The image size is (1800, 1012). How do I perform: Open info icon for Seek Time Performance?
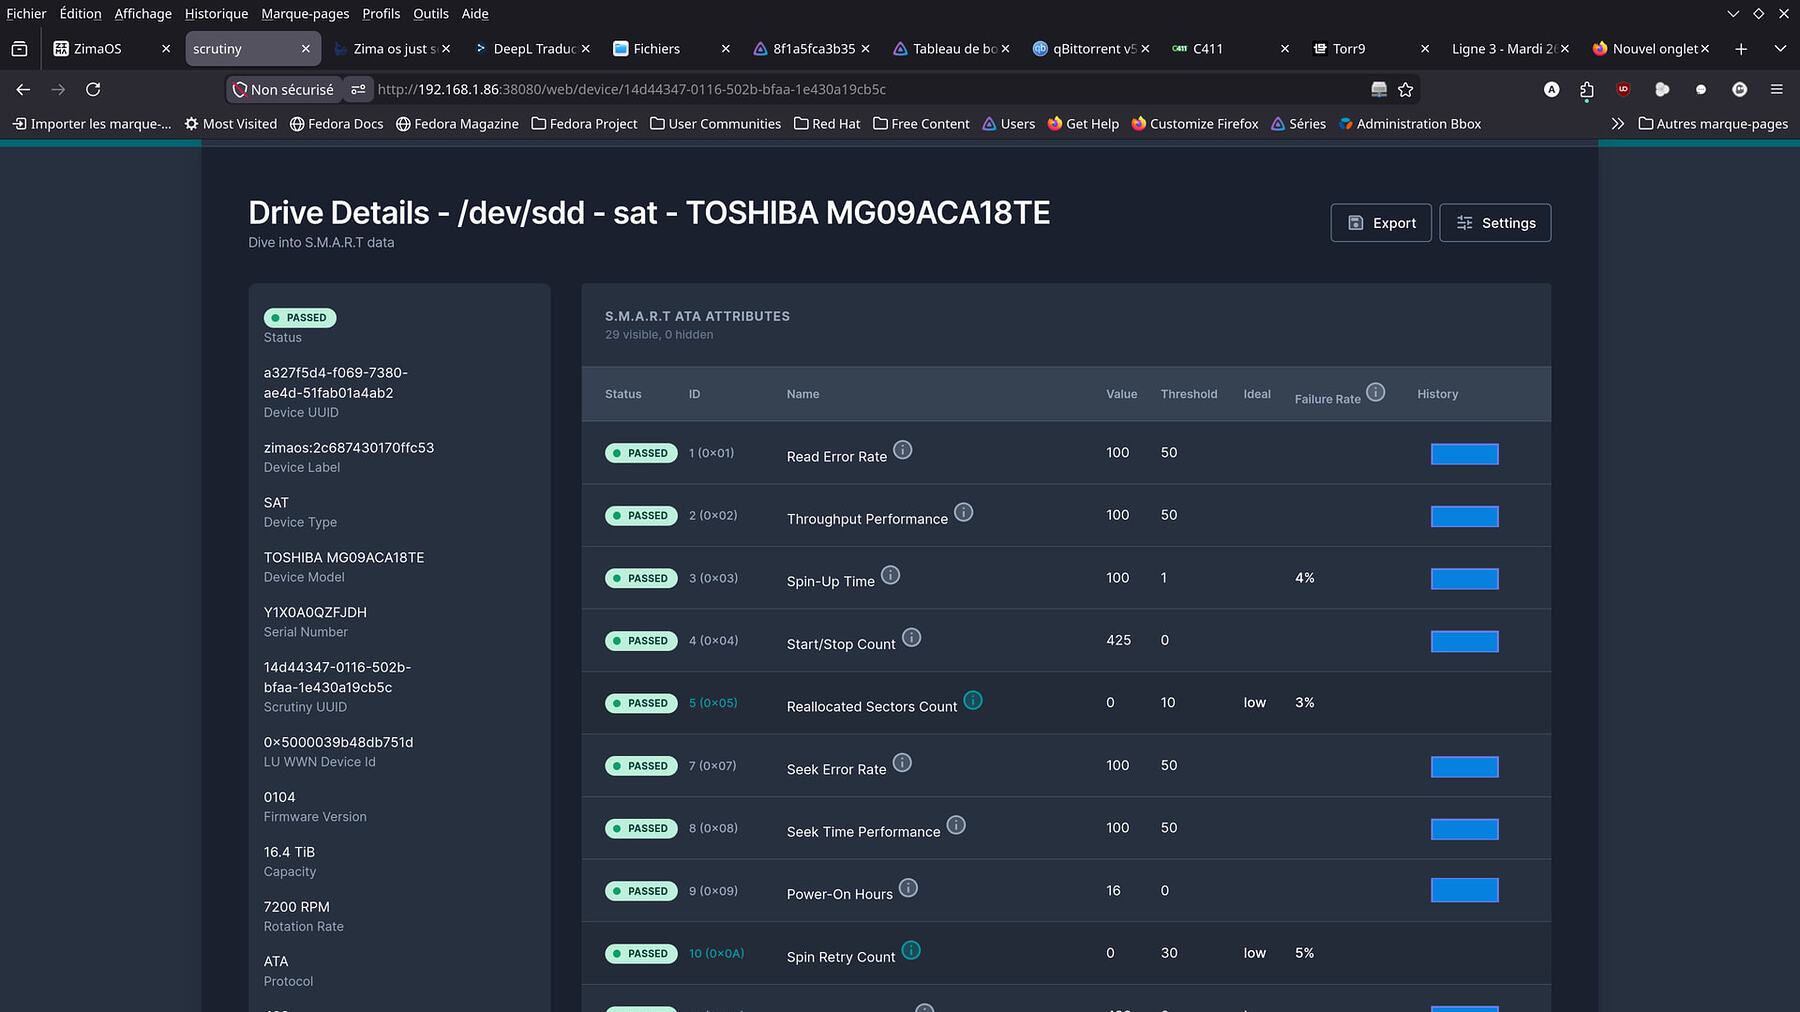pos(956,825)
